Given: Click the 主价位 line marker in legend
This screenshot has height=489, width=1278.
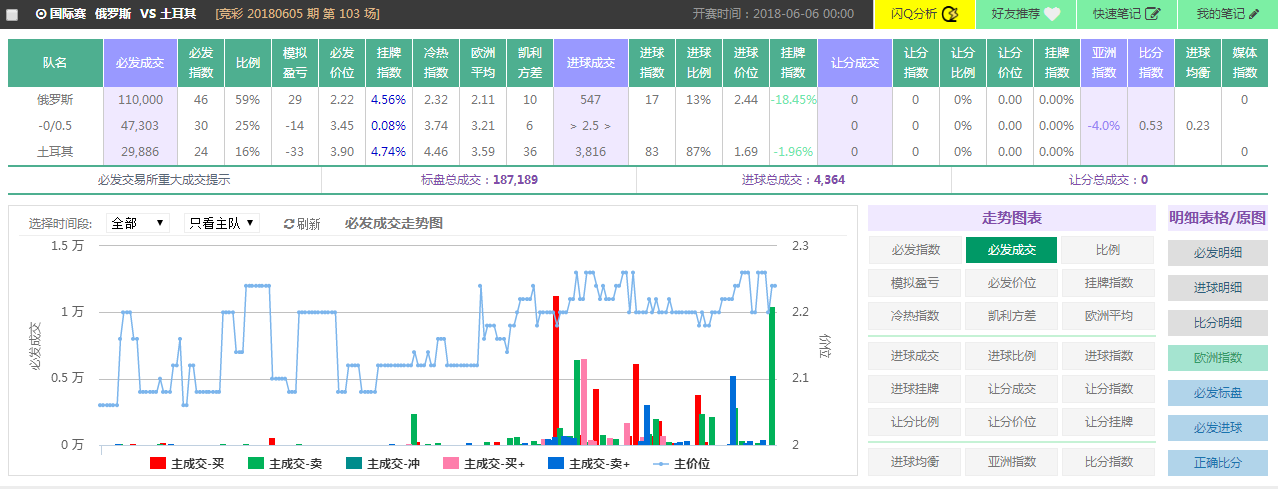Looking at the screenshot, I should click(661, 464).
